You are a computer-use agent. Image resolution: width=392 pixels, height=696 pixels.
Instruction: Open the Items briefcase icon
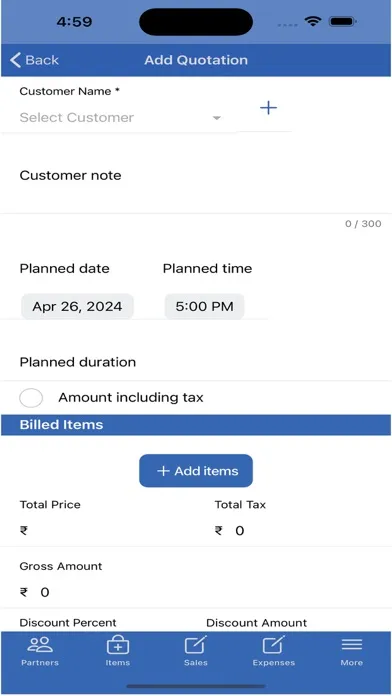coord(118,645)
